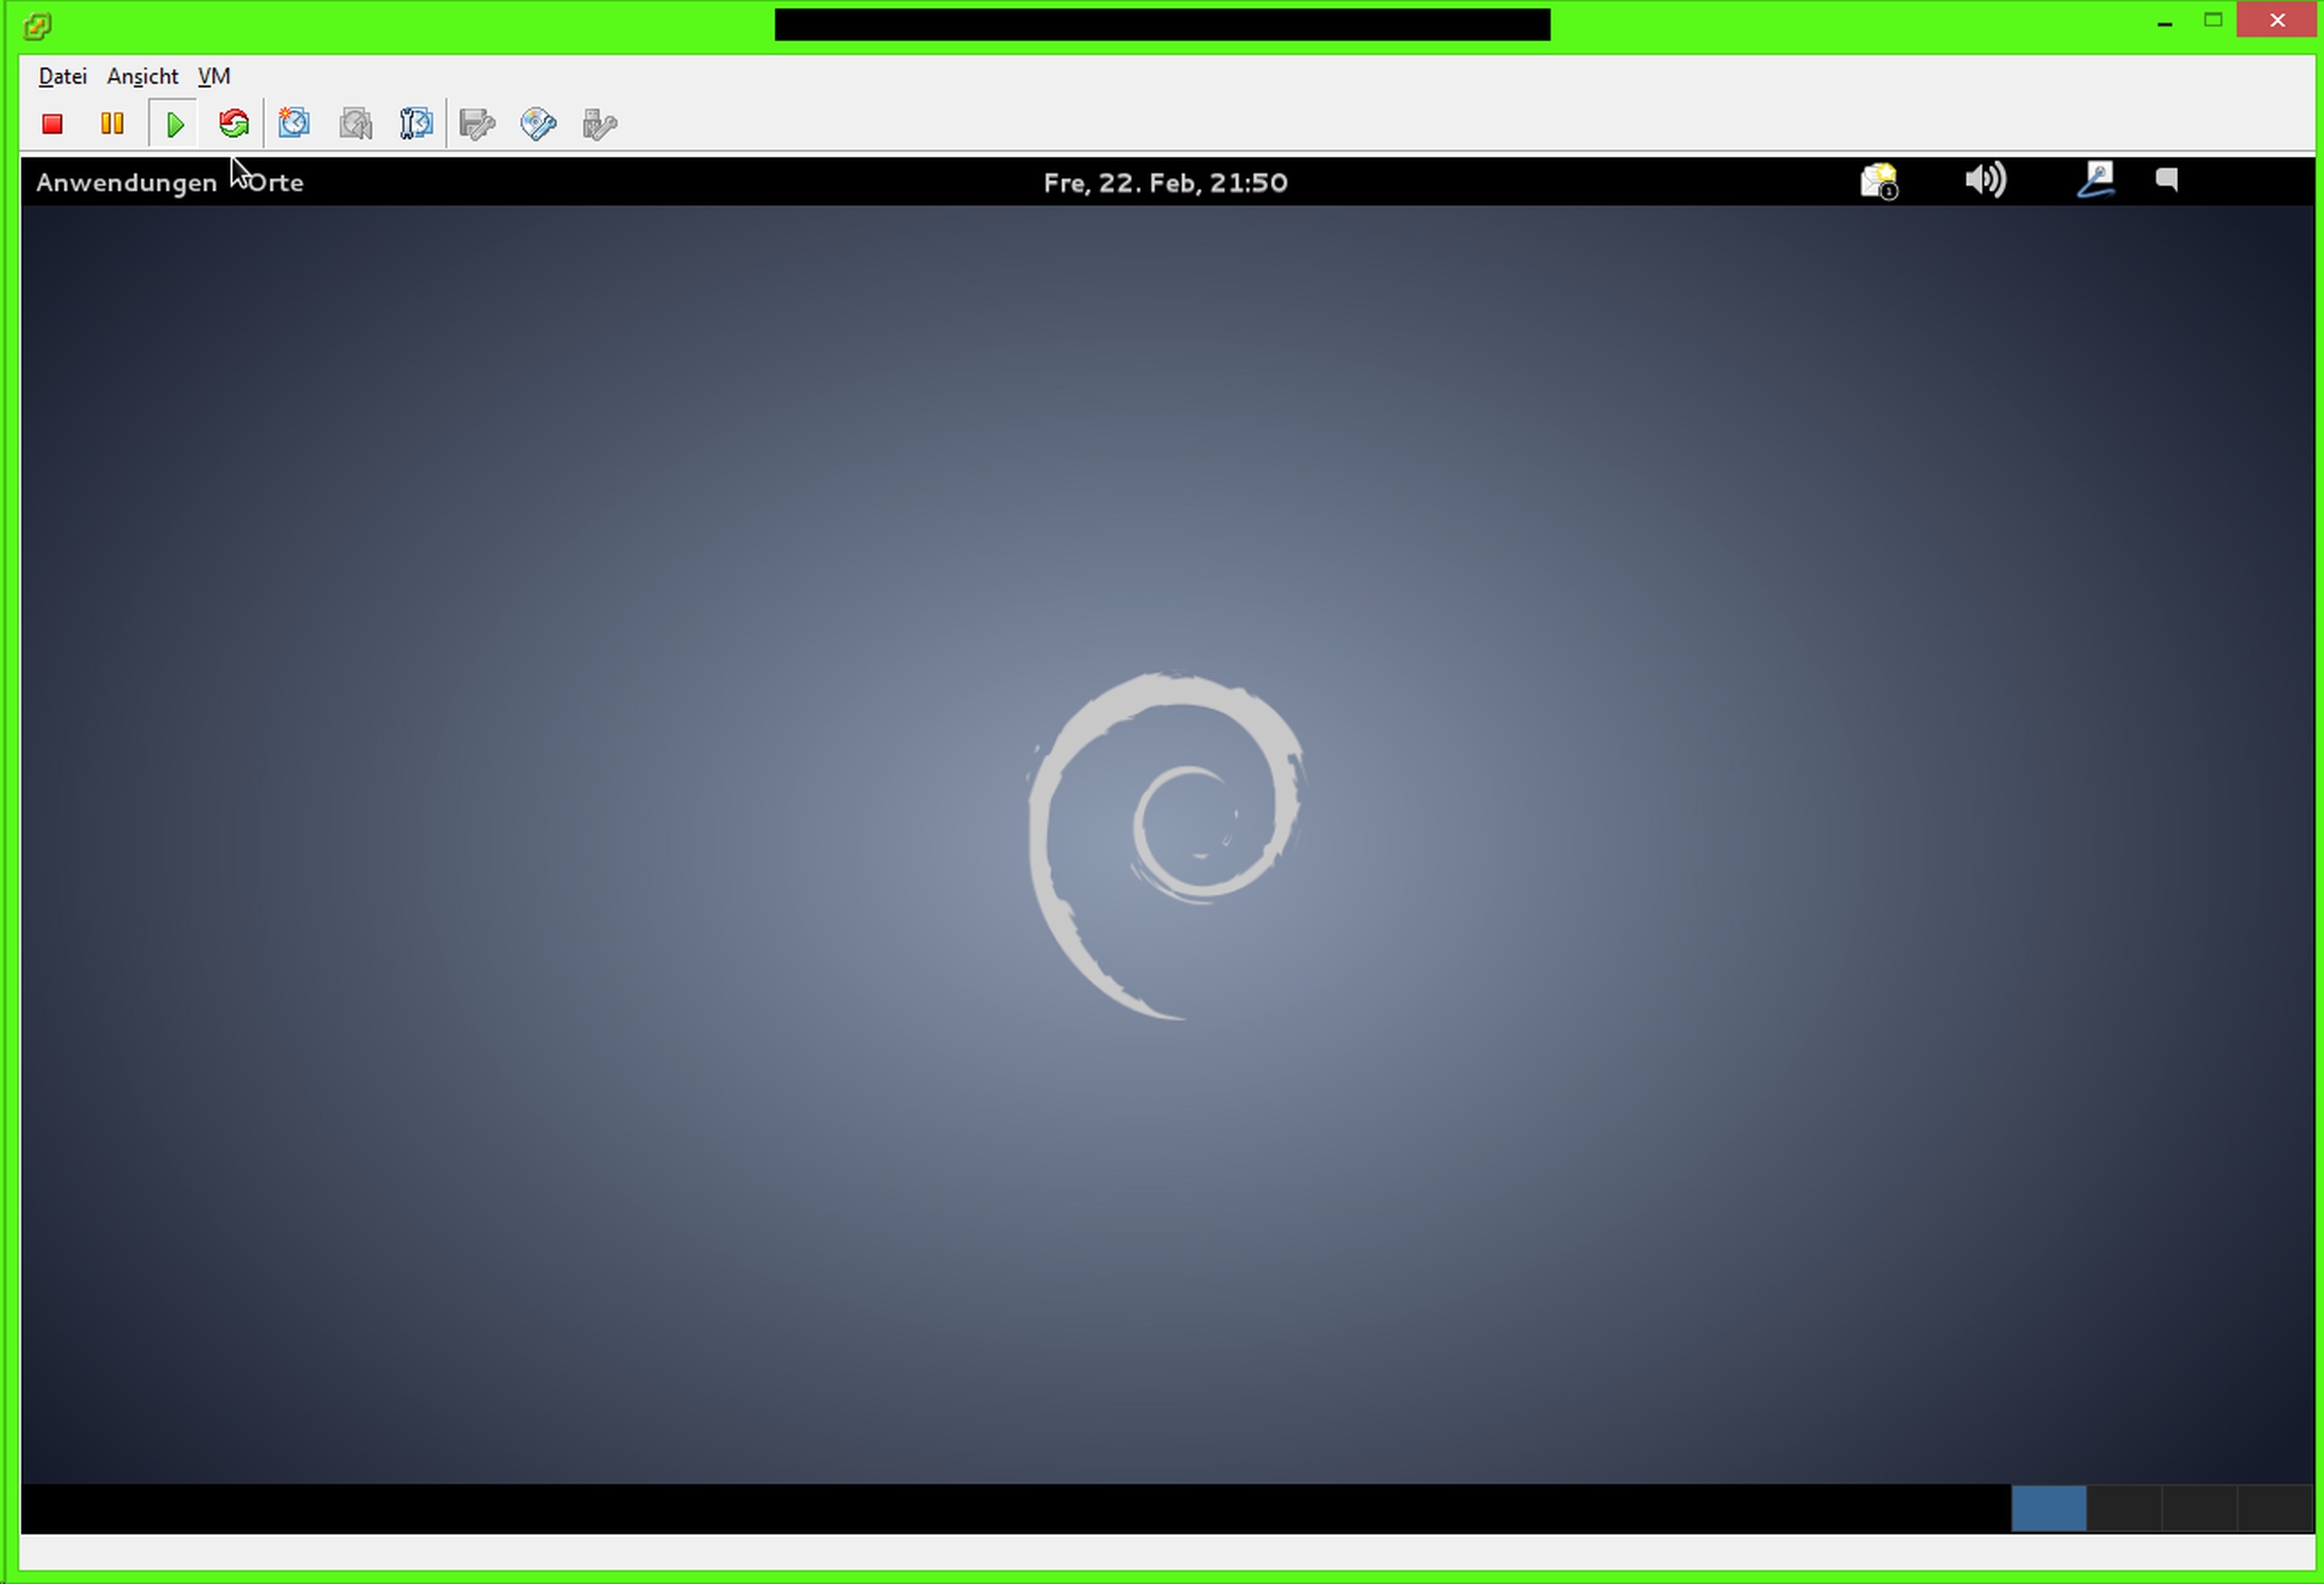Open the snapshot manager icon
2324x1584 pixels.
[416, 124]
